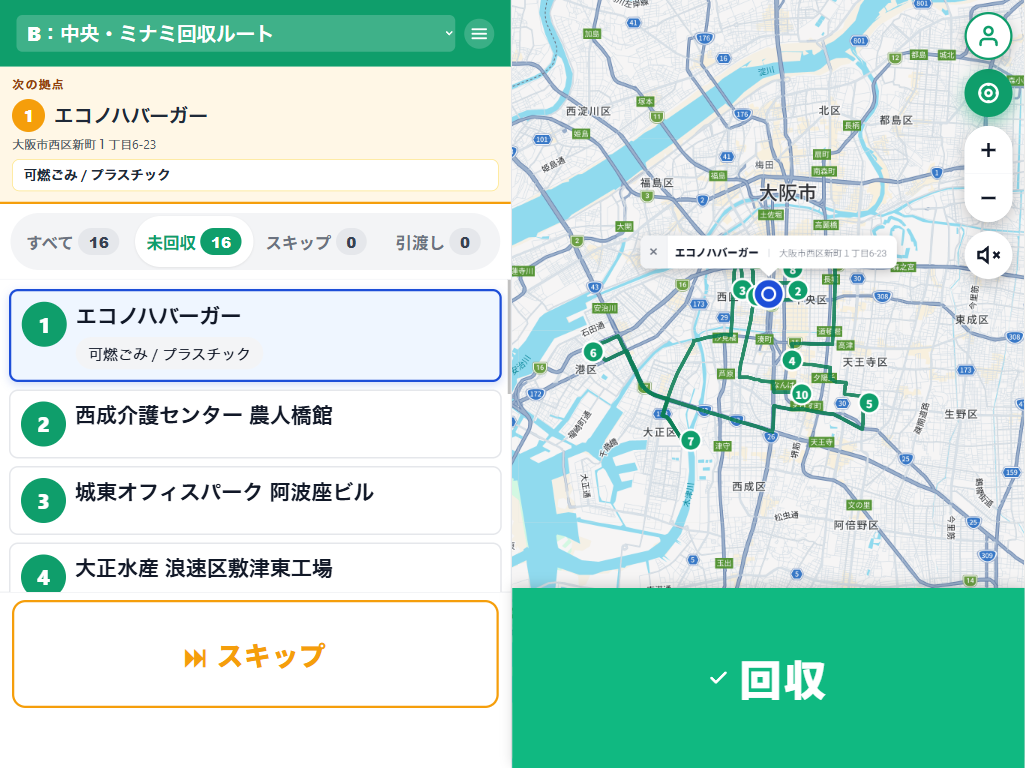Viewport: 1025px width, 768px height.
Task: Click map marker number 7
Action: point(690,441)
